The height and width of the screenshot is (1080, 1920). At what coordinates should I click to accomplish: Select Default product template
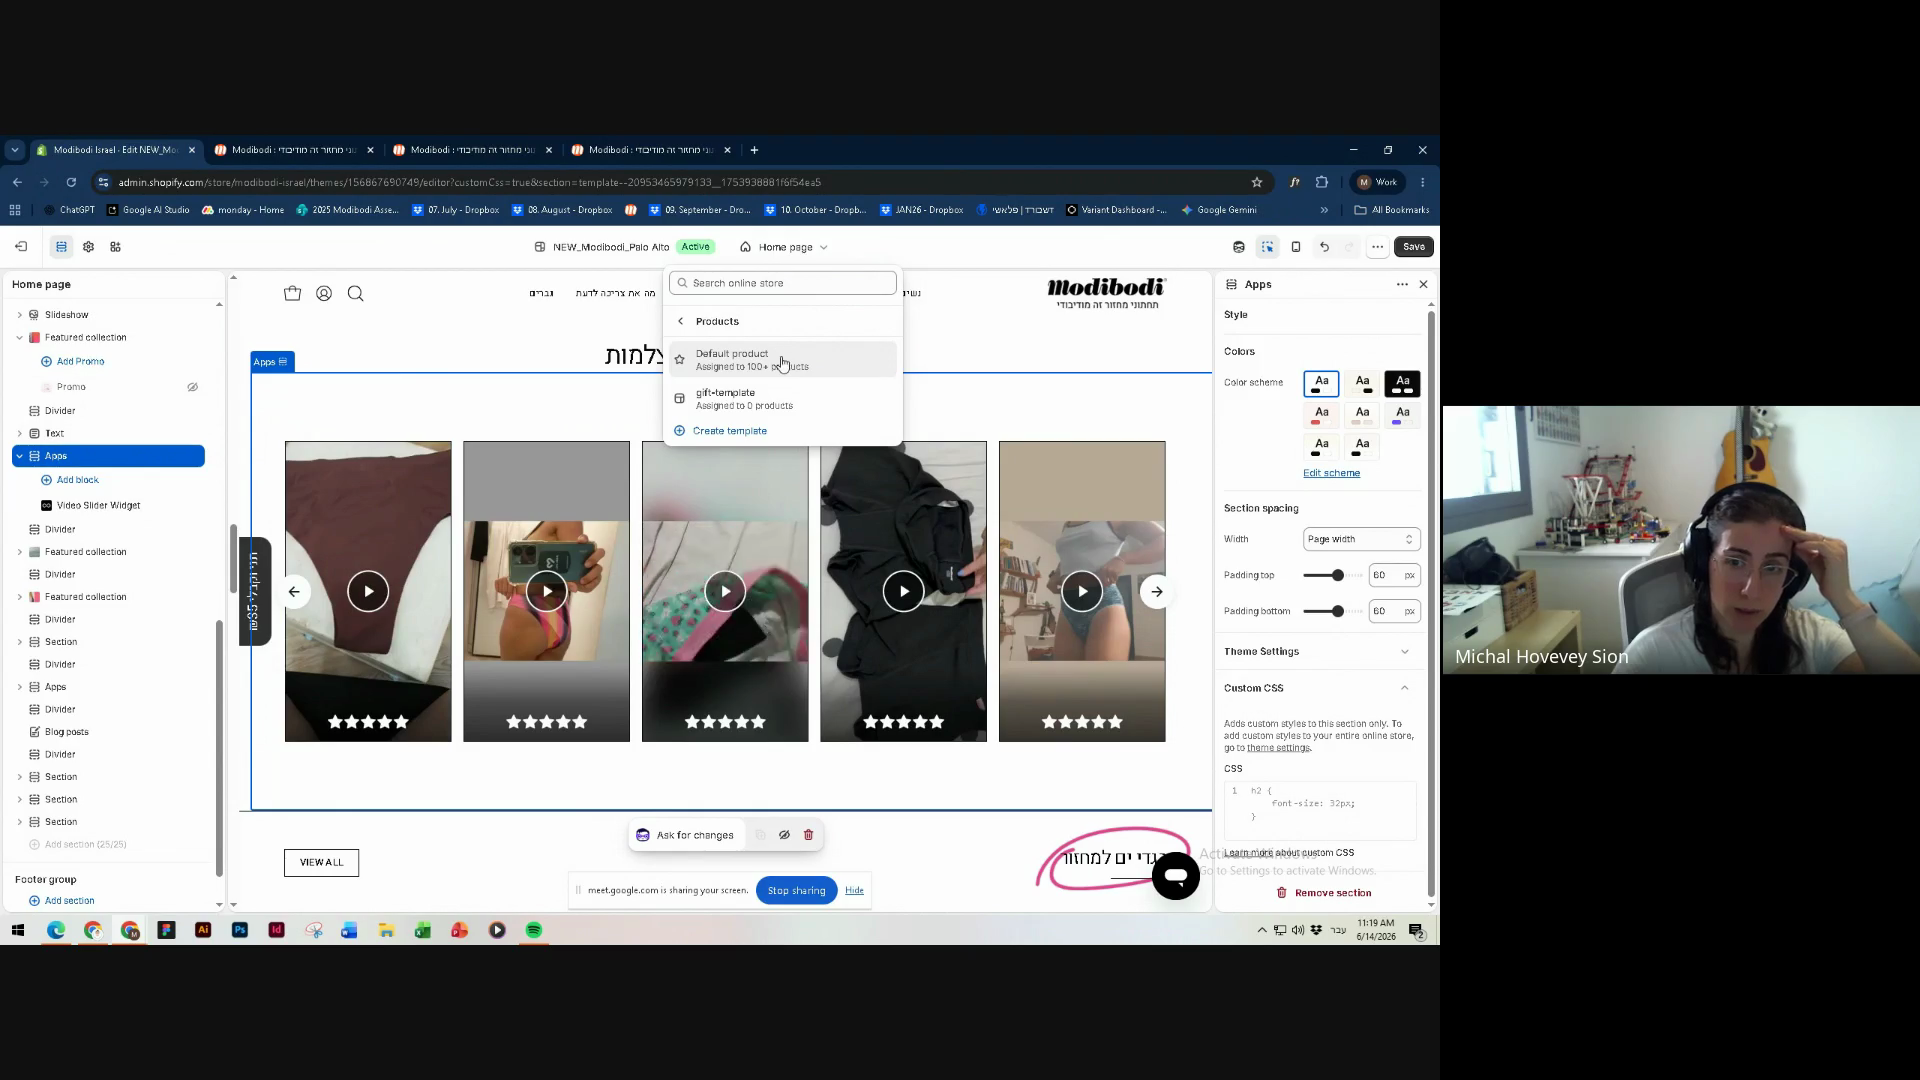point(783,360)
